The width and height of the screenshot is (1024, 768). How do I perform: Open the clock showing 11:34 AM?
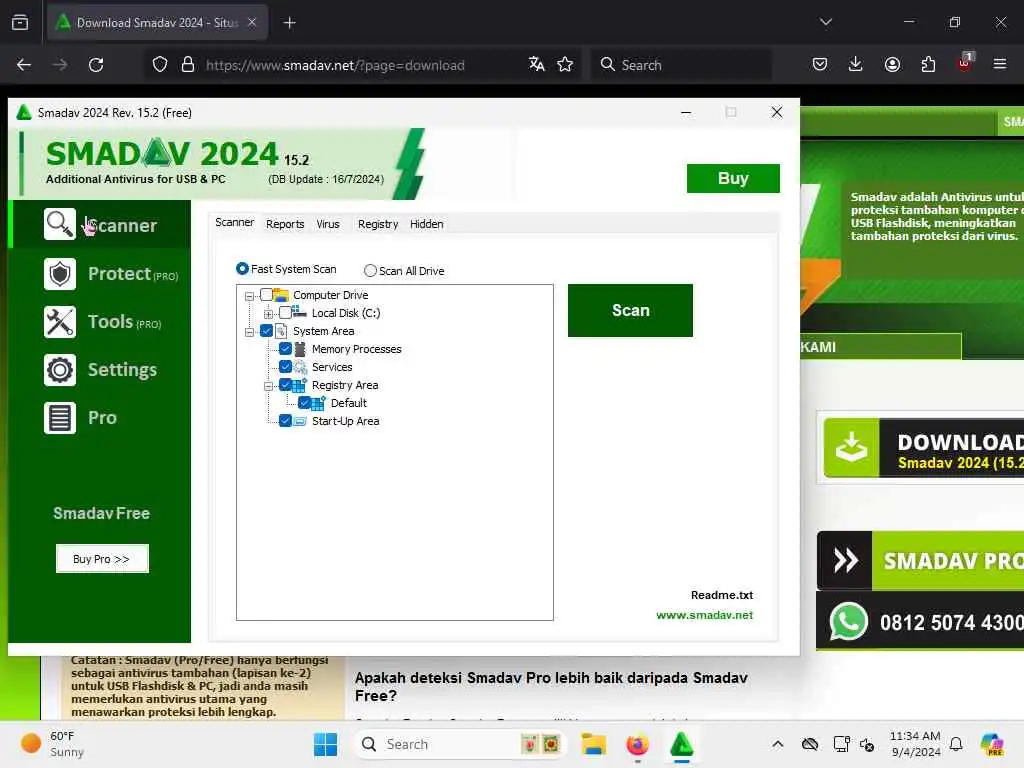click(x=915, y=744)
